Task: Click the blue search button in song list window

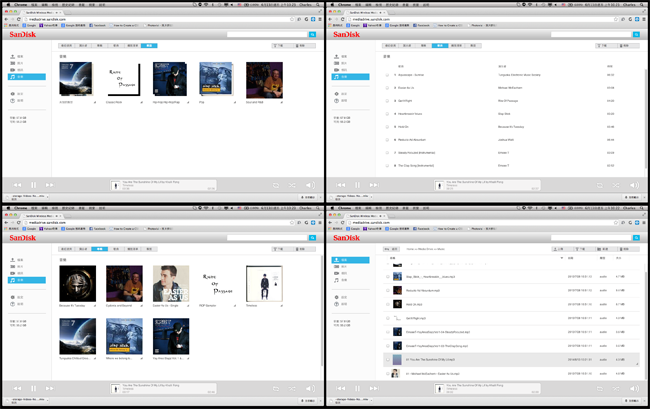Action: (x=636, y=34)
